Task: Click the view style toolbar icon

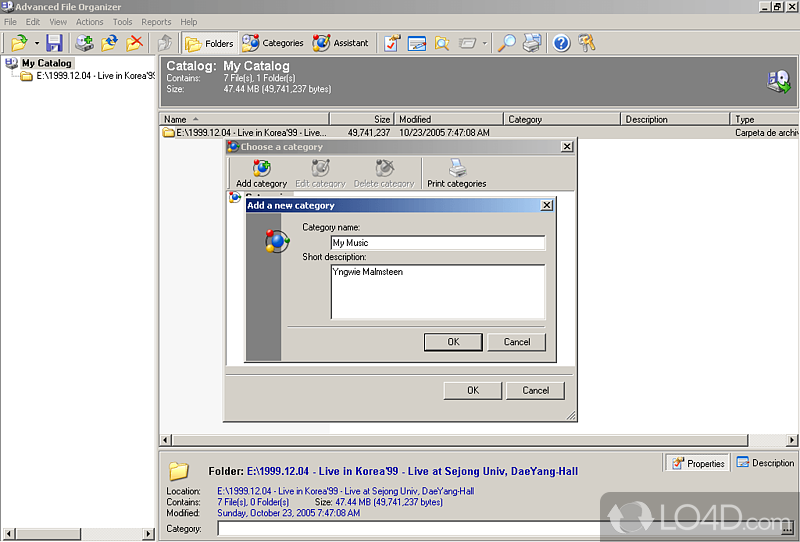Action: [x=467, y=43]
